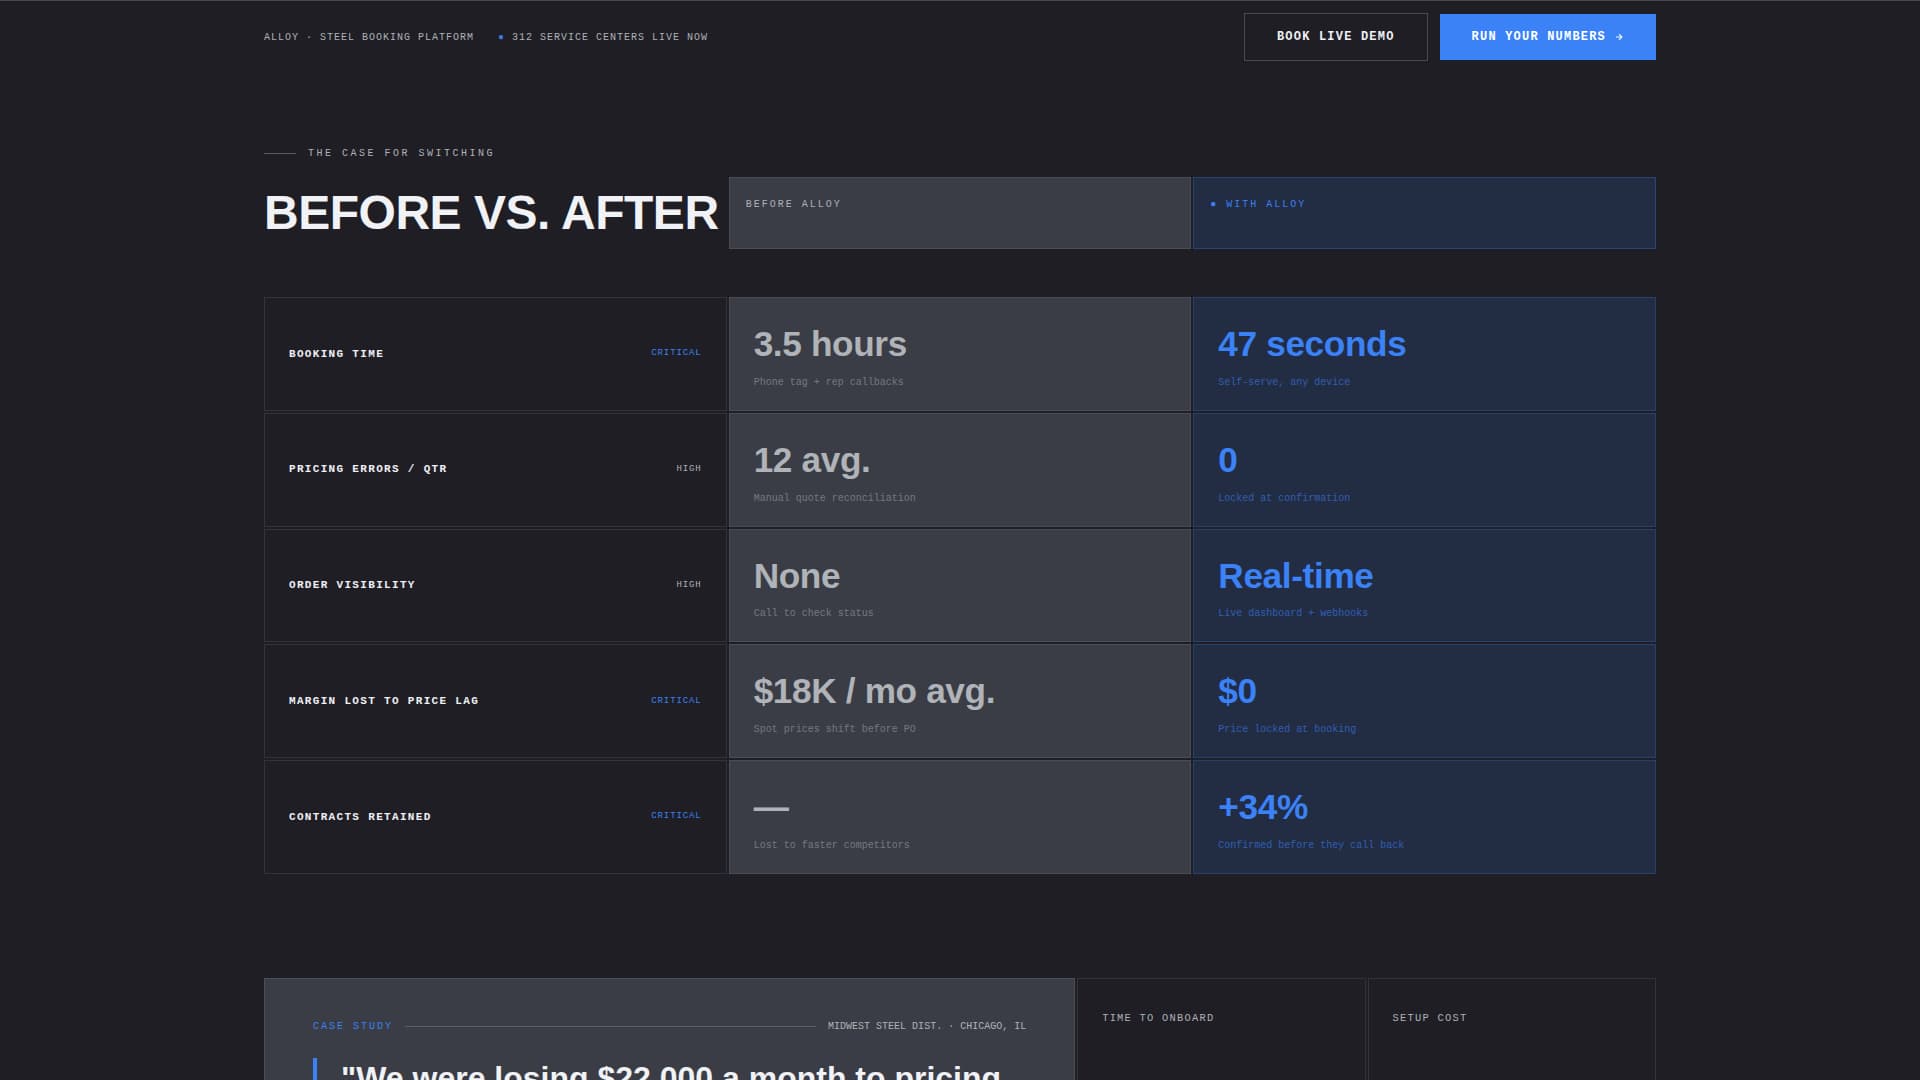Viewport: 1920px width, 1080px height.
Task: Click the 0 value in Pricing Errors row
Action: (x=1227, y=460)
